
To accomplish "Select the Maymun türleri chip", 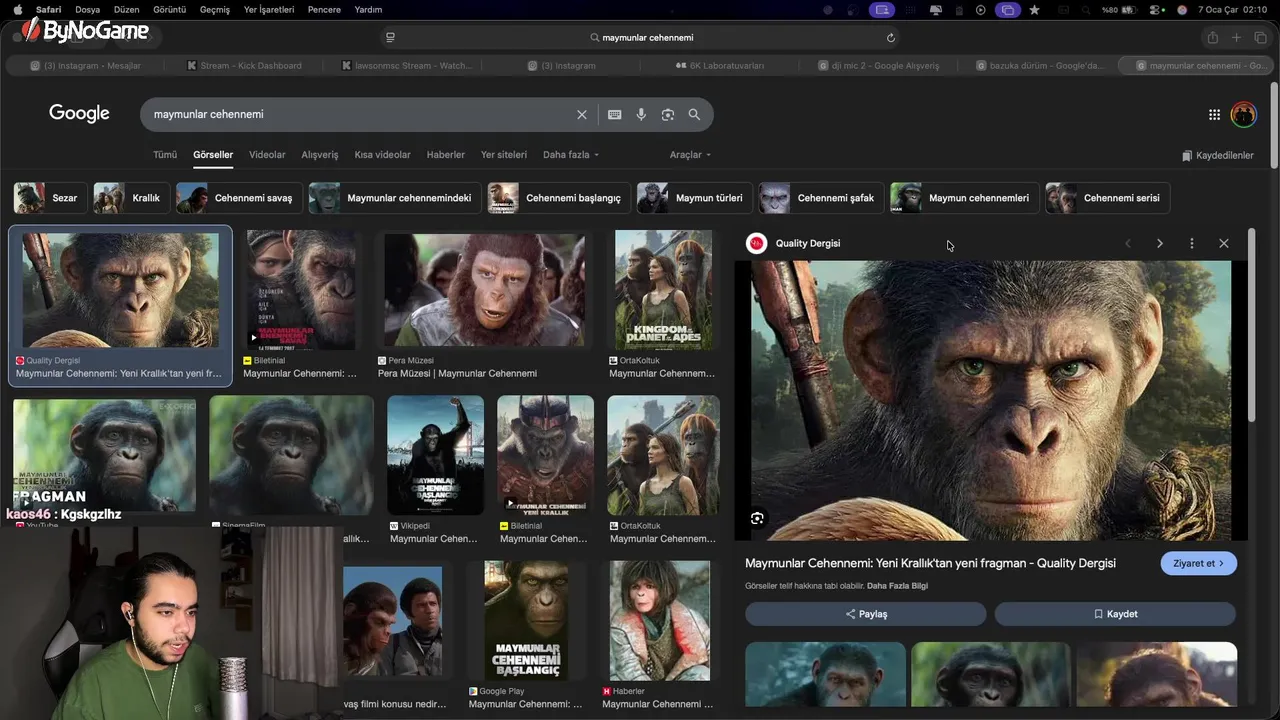I will point(693,198).
